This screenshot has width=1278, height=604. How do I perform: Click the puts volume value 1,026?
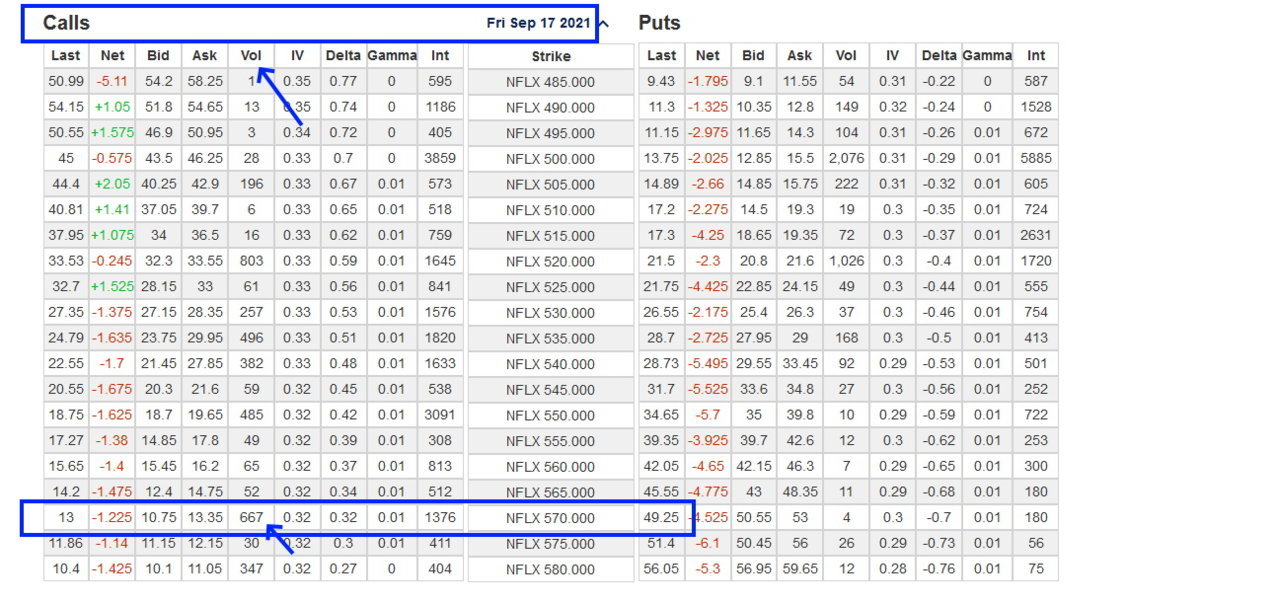846,261
